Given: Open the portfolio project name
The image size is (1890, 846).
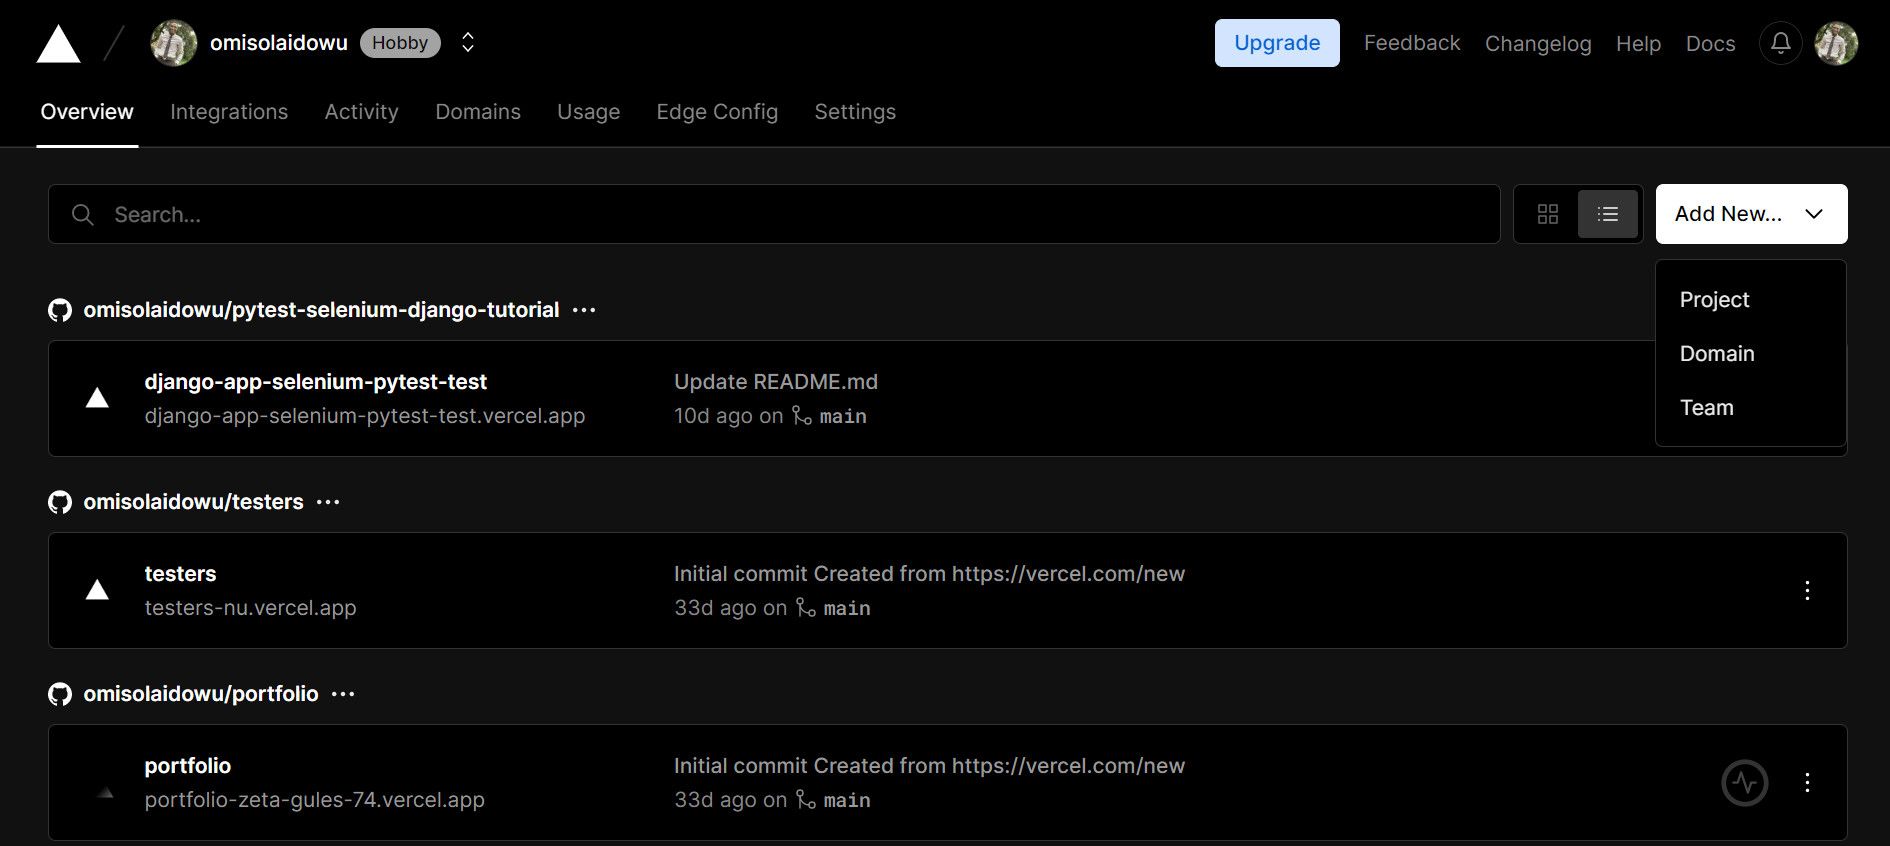Looking at the screenshot, I should [x=187, y=766].
